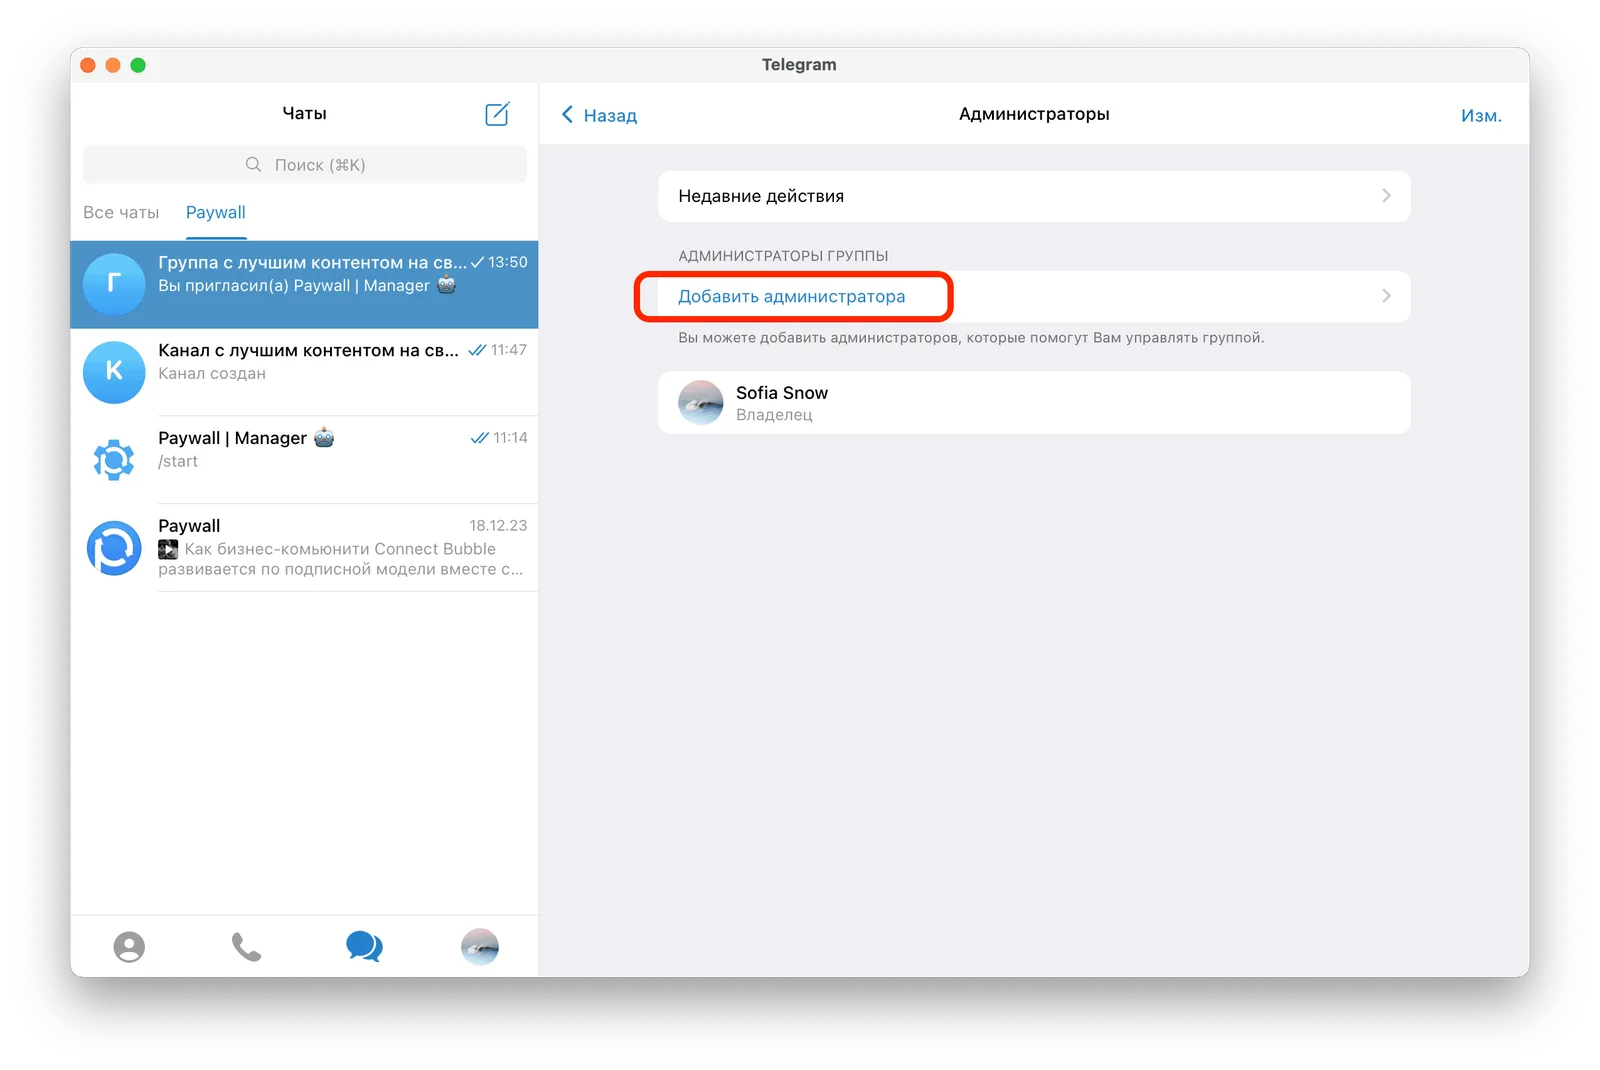
Task: Click chevron next to Добавить администратора
Action: coord(1386,296)
